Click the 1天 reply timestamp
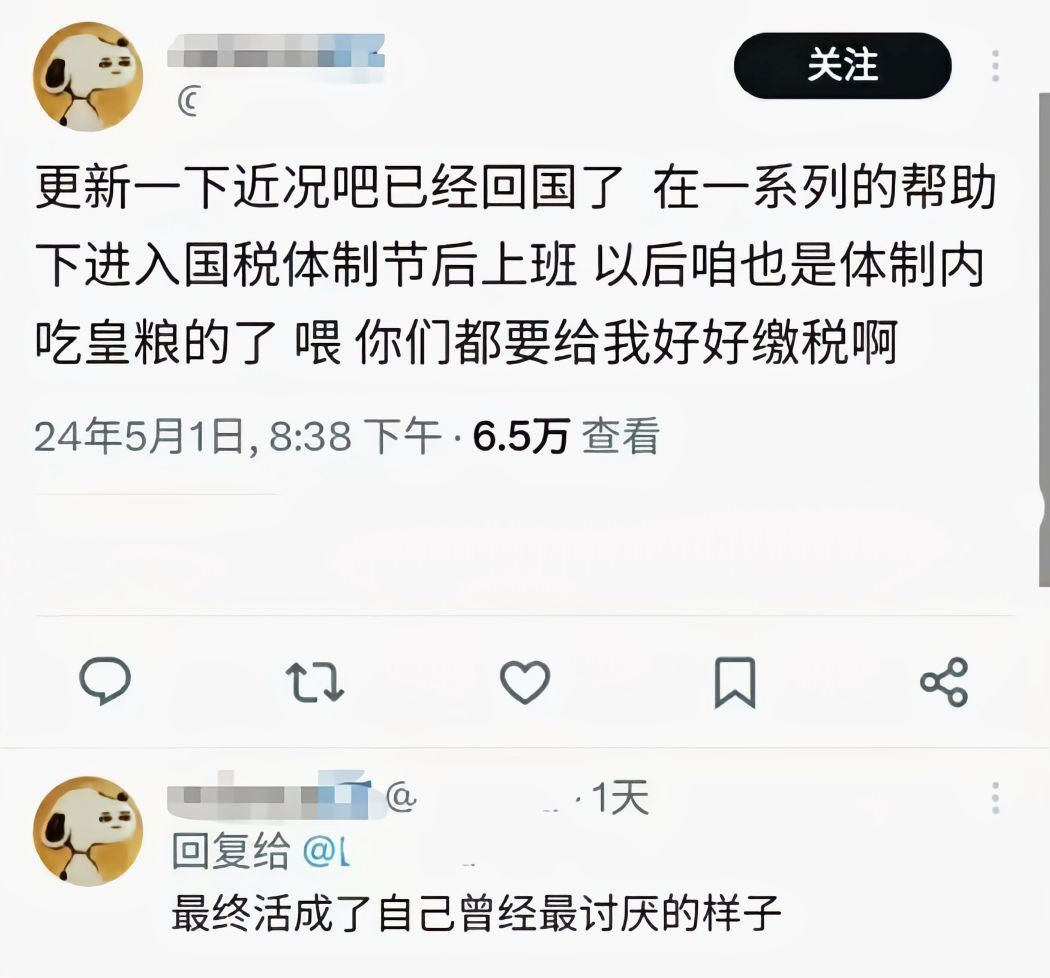Viewport: 1050px width, 978px height. [x=620, y=797]
